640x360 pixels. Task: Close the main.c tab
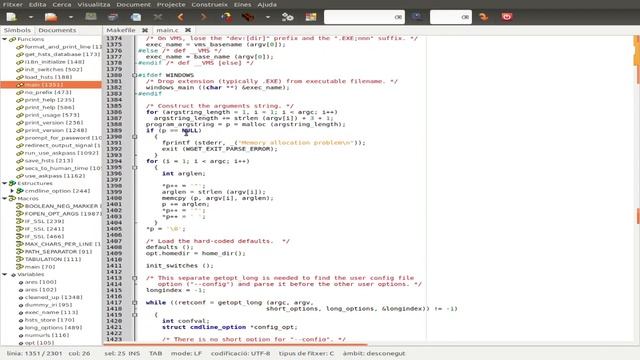point(188,30)
